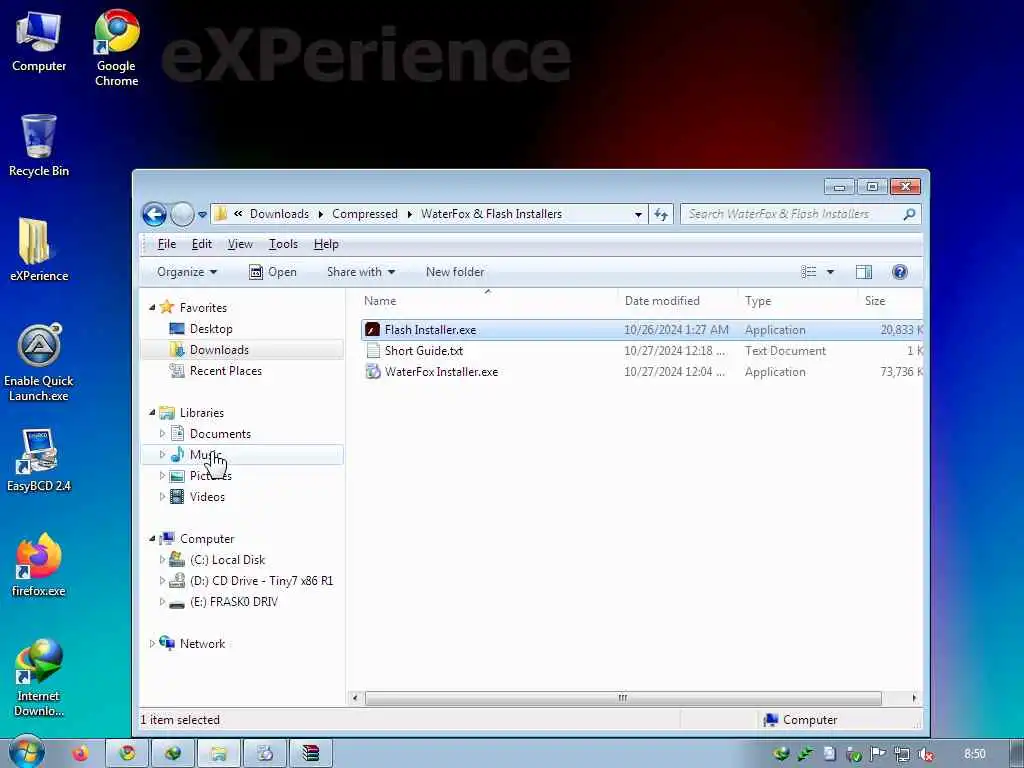Click the Chrome button on the taskbar
The width and height of the screenshot is (1024, 768).
click(127, 754)
